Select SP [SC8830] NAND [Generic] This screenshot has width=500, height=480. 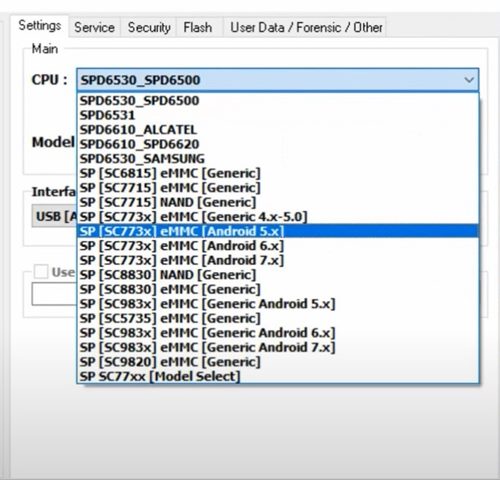point(278,275)
